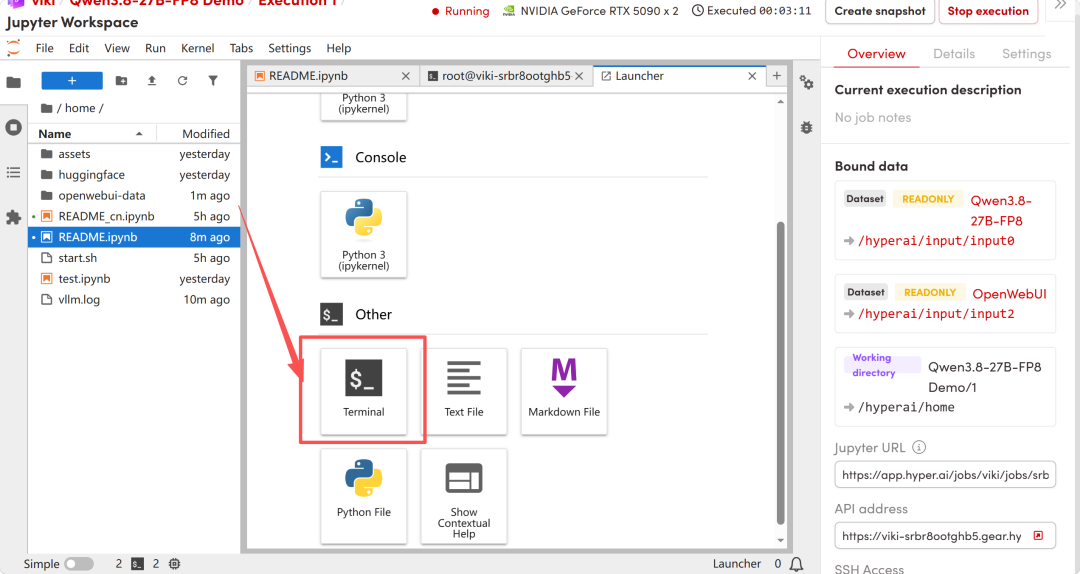The image size is (1080, 574).
Task: Open Qwen3.8-27B-FP8 dataset link
Action: 1001,210
